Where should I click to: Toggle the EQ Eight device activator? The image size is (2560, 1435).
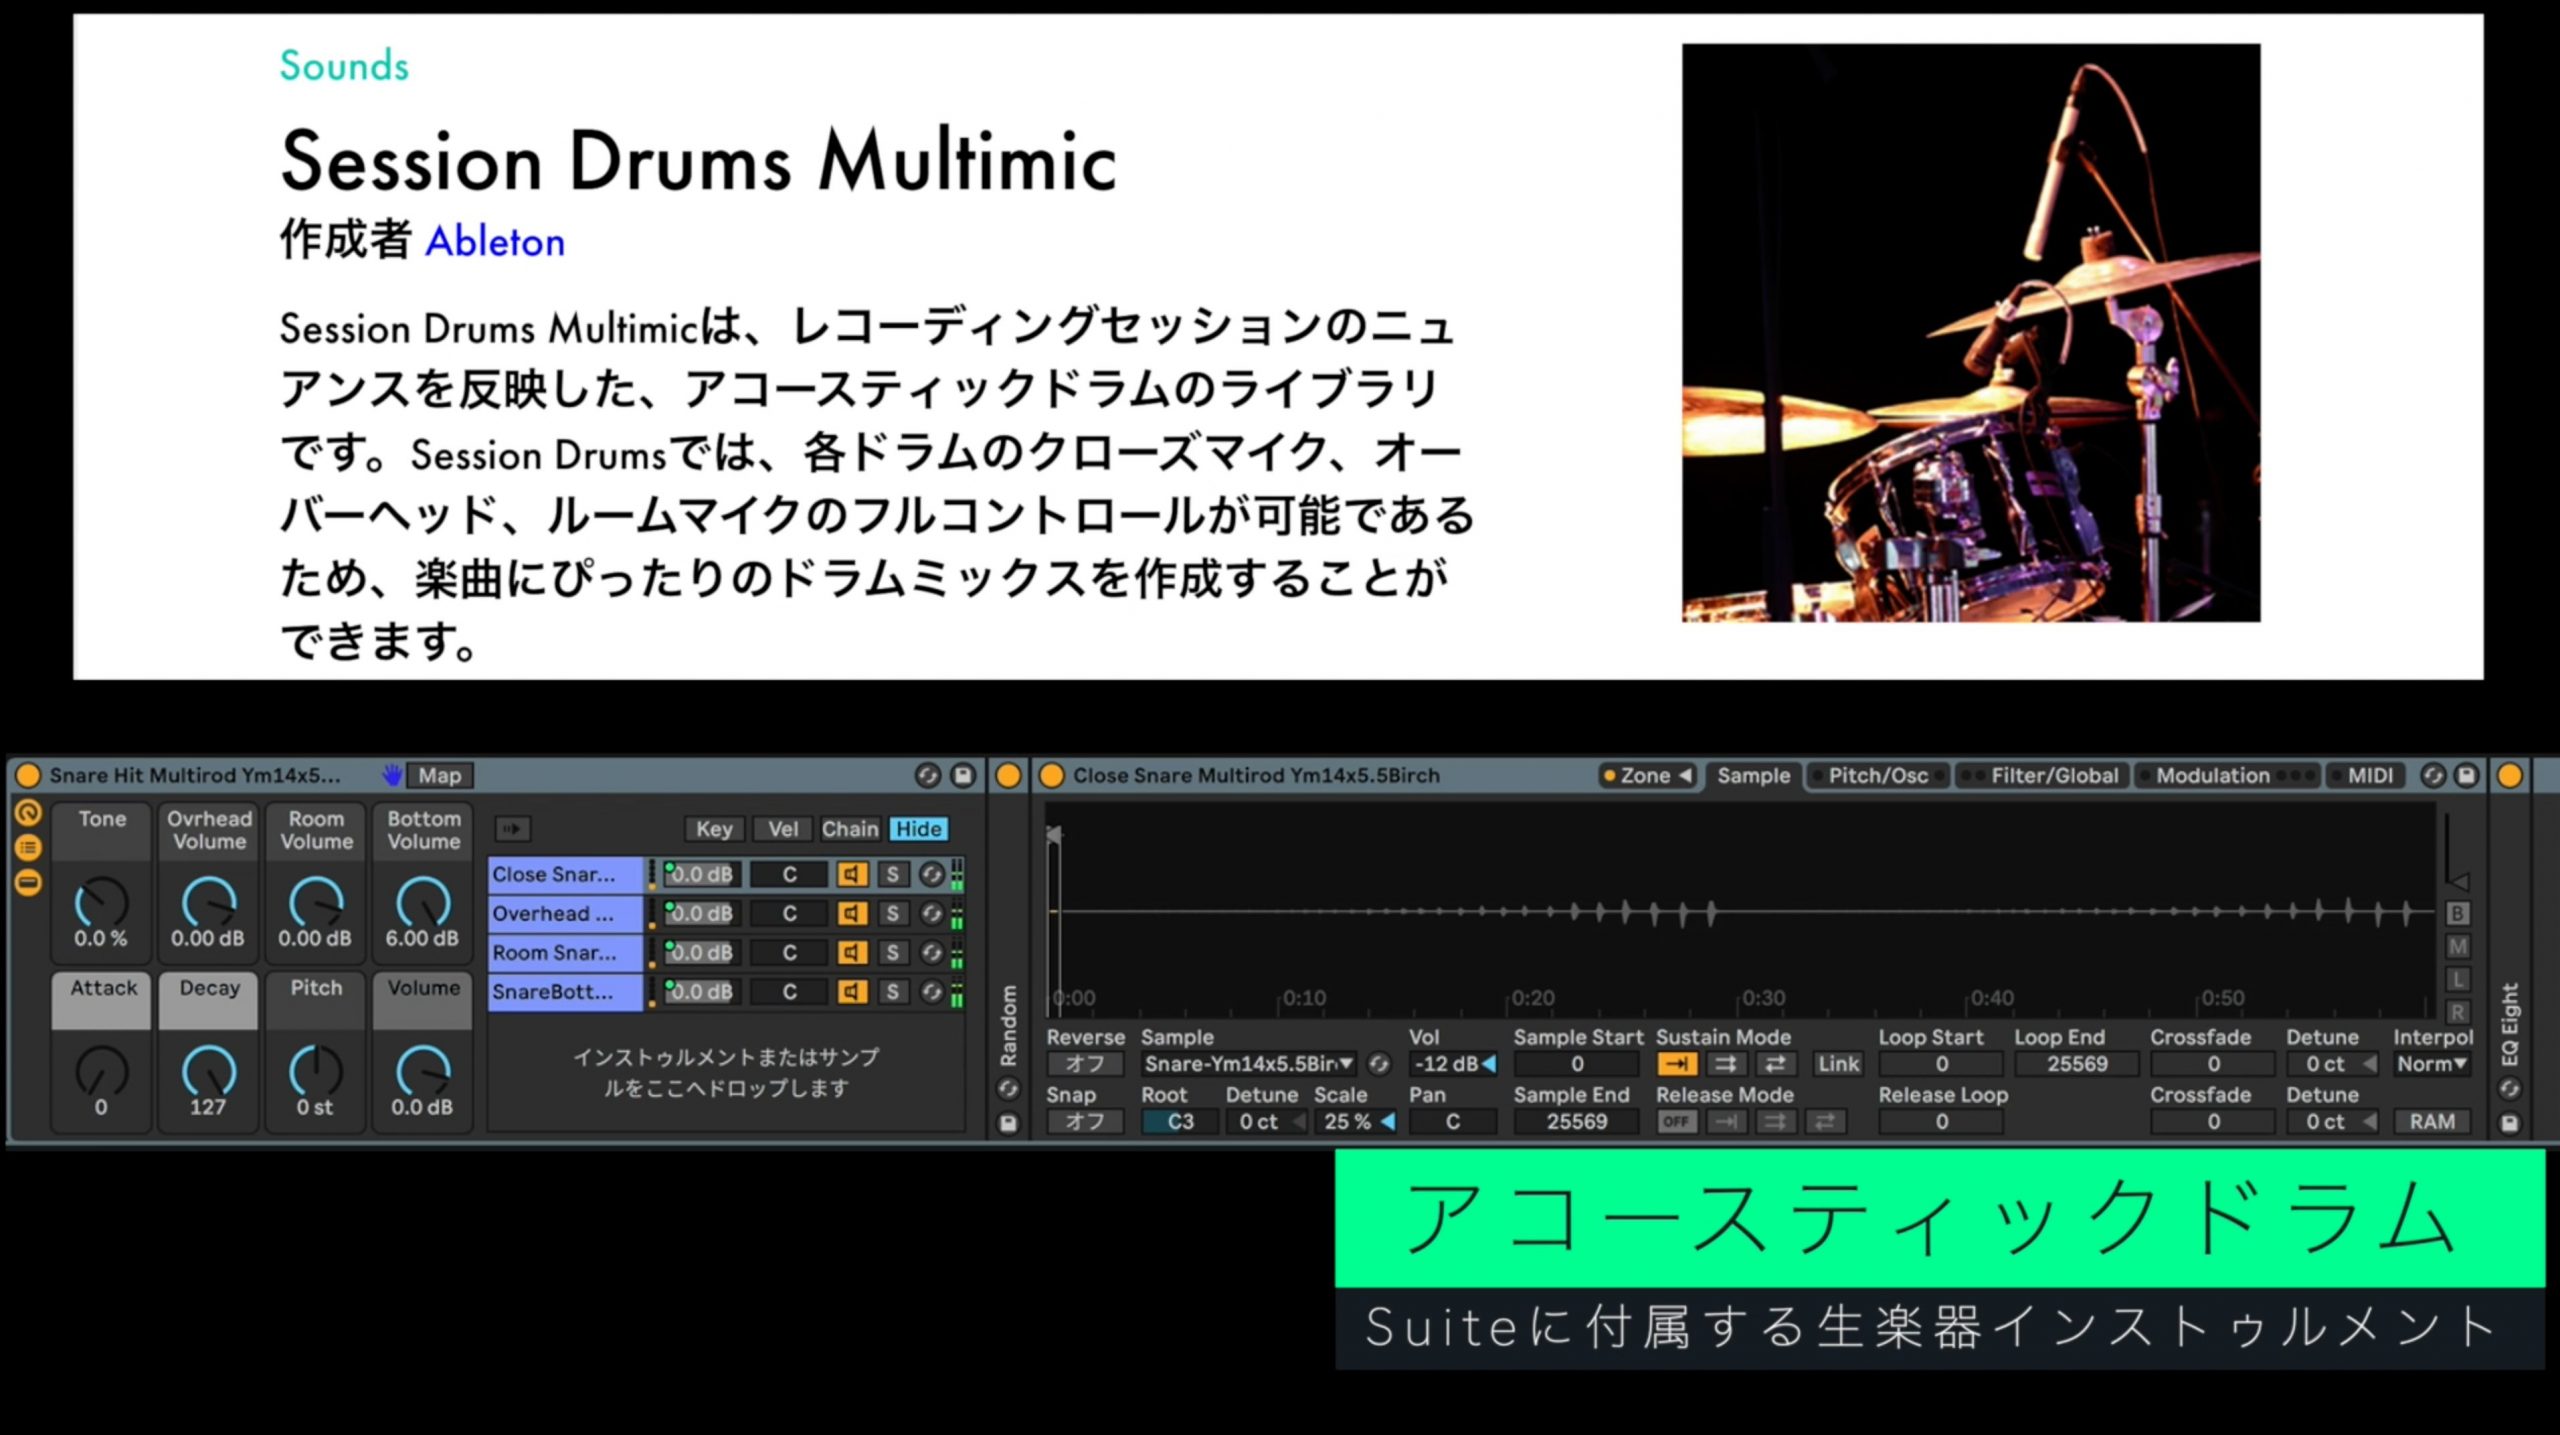pyautogui.click(x=2510, y=775)
